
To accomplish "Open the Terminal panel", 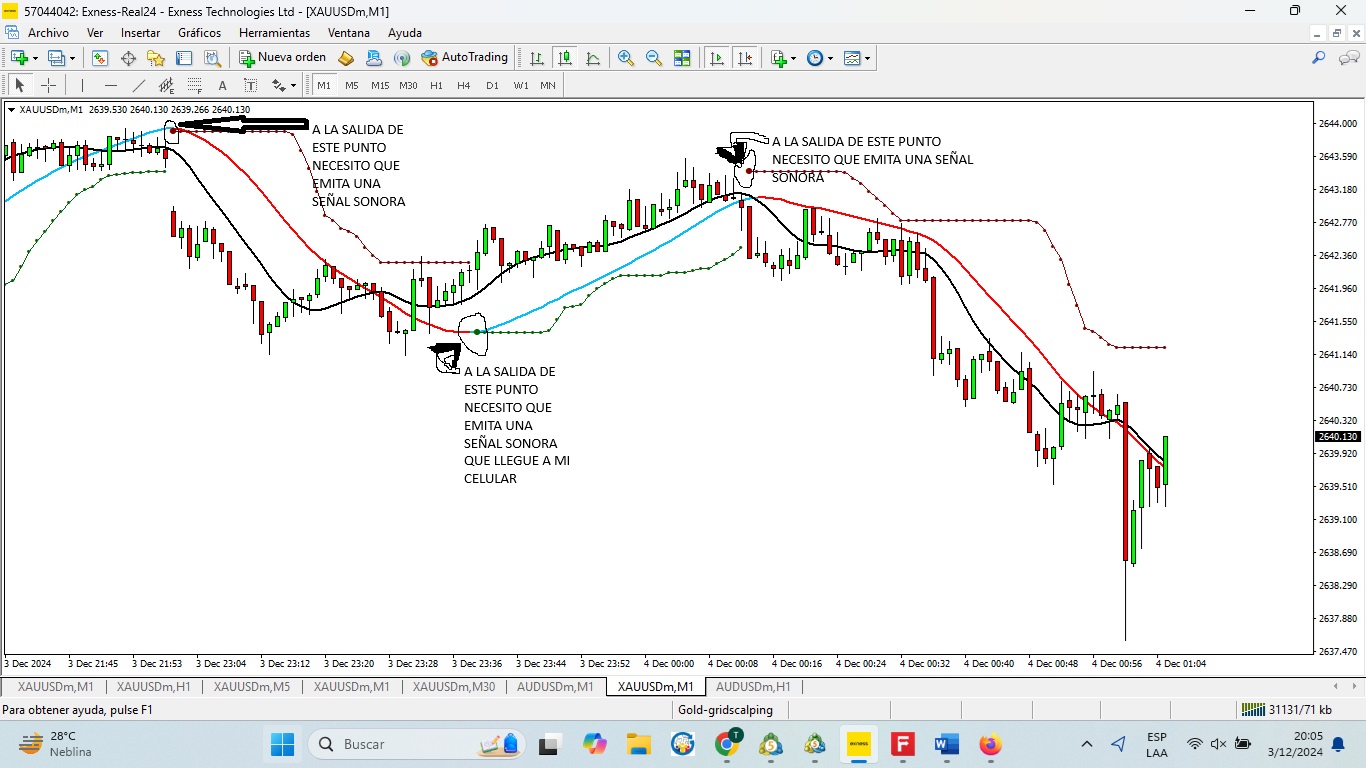I will [x=185, y=58].
